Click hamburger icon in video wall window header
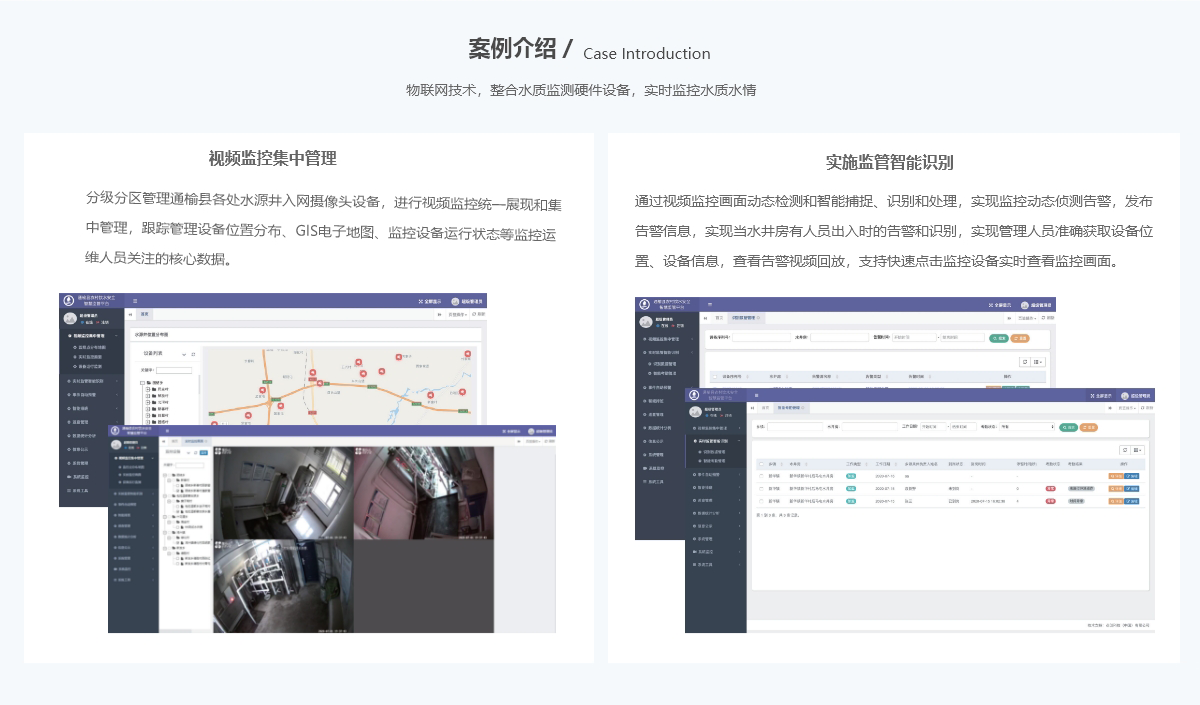1200x705 pixels. click(167, 431)
